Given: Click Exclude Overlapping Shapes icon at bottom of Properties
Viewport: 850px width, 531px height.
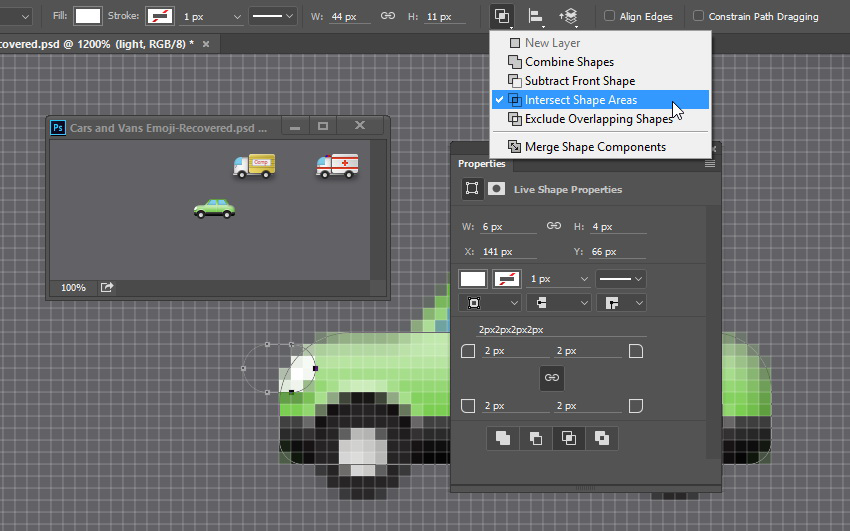Looking at the screenshot, I should [x=602, y=438].
